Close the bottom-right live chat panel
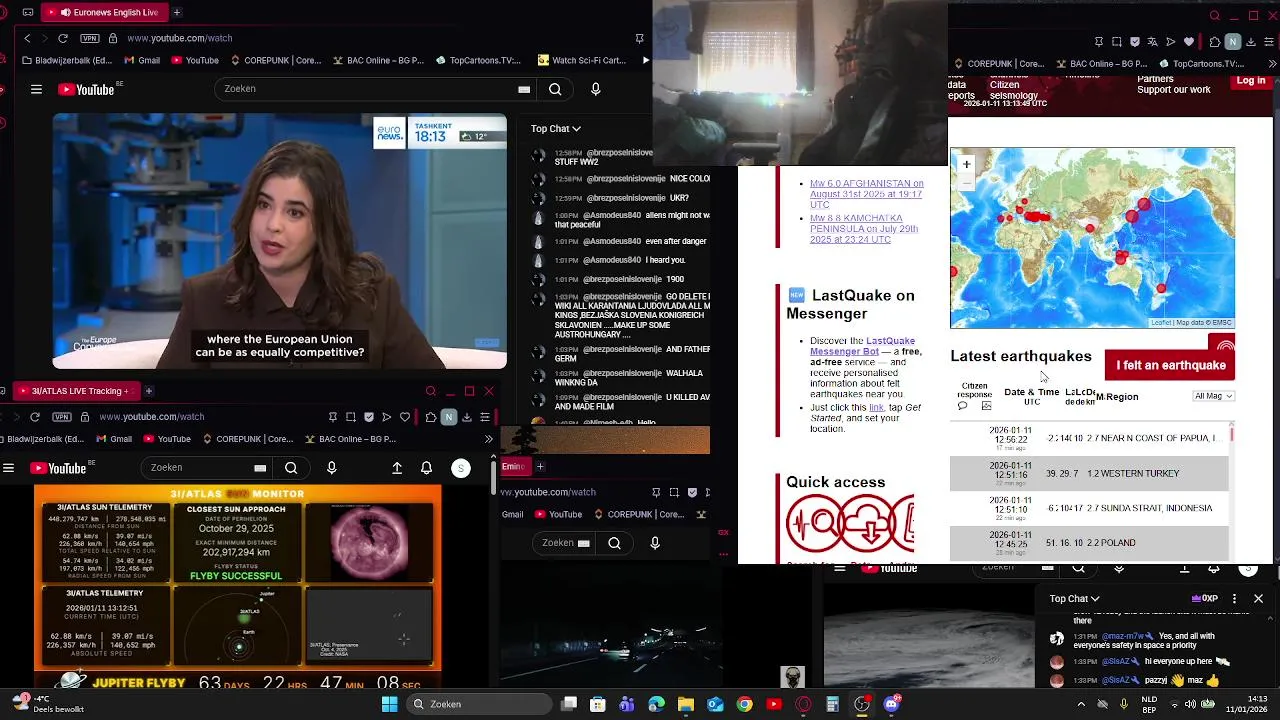Image resolution: width=1280 pixels, height=720 pixels. pyautogui.click(x=1258, y=599)
